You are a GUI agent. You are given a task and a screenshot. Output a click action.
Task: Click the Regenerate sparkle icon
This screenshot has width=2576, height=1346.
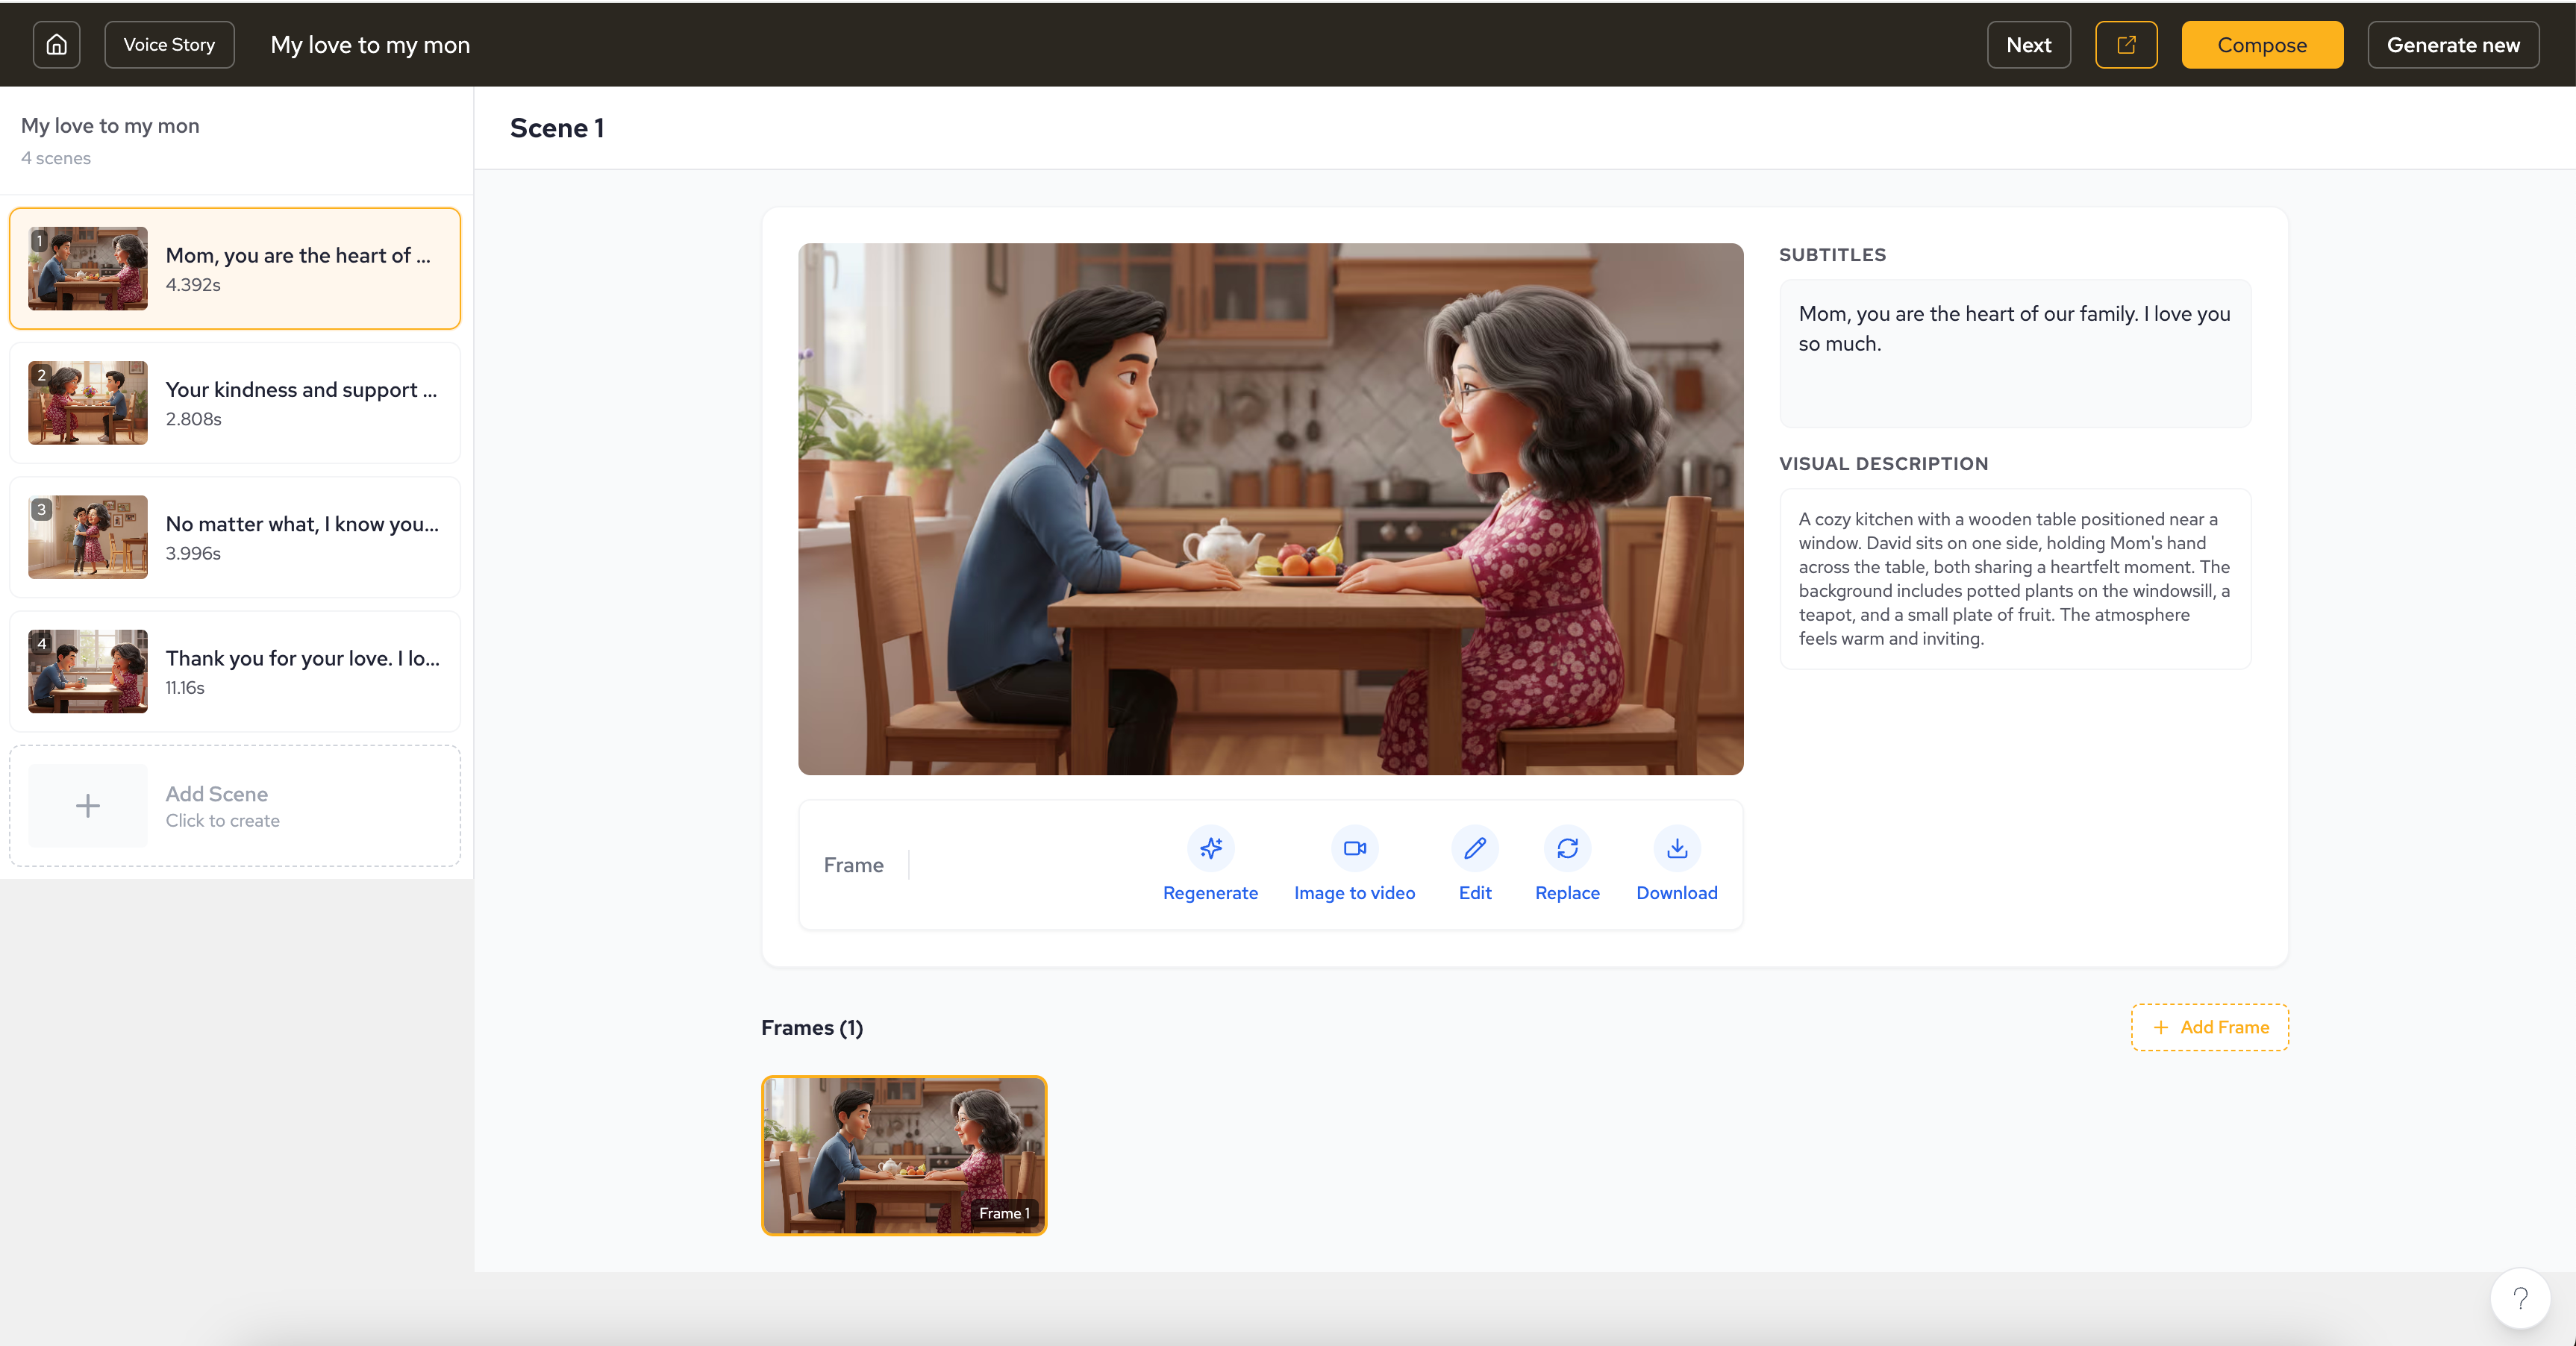pyautogui.click(x=1210, y=848)
